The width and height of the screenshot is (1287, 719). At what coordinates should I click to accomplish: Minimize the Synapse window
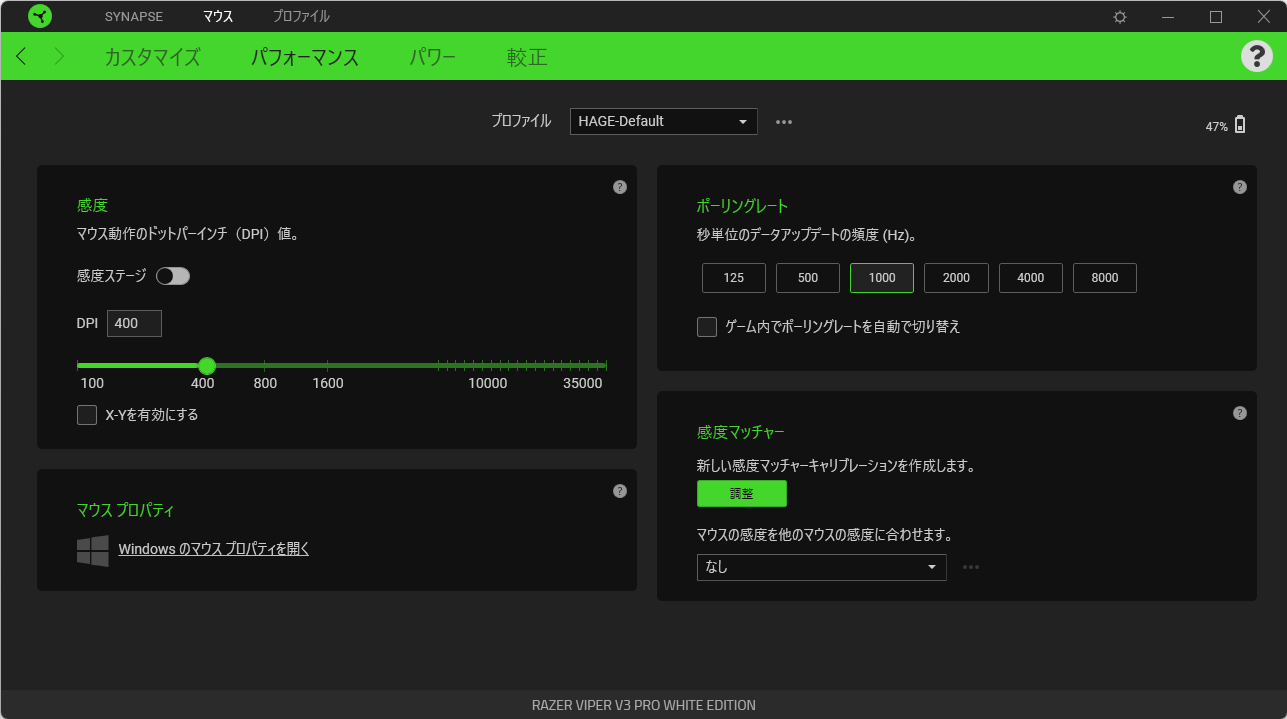[x=1168, y=16]
